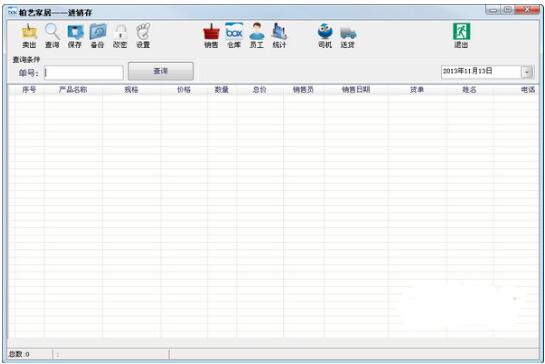The image size is (545, 364).
Task: Click the green 退出 exit icon
Action: pyautogui.click(x=461, y=35)
